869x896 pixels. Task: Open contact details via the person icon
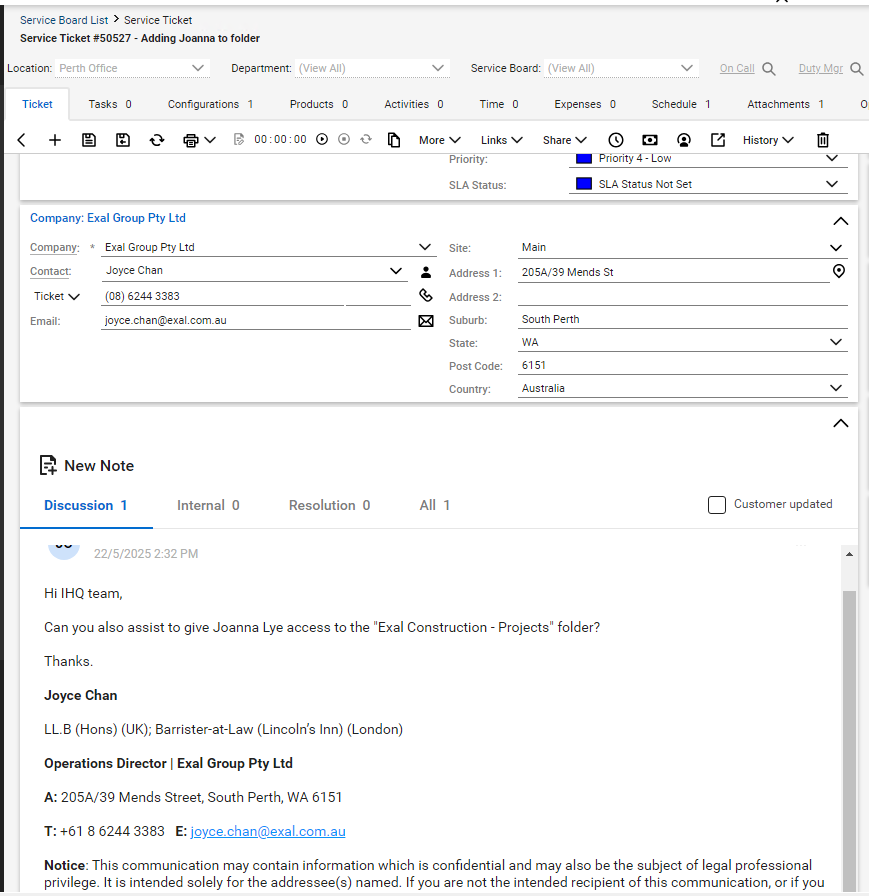click(426, 272)
